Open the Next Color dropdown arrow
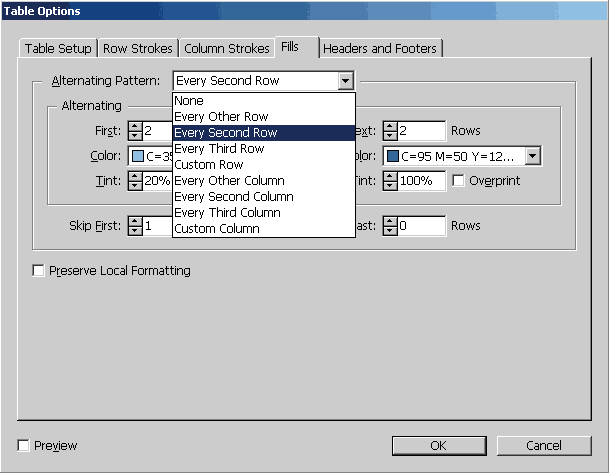The height and width of the screenshot is (473, 609). pyautogui.click(x=532, y=156)
